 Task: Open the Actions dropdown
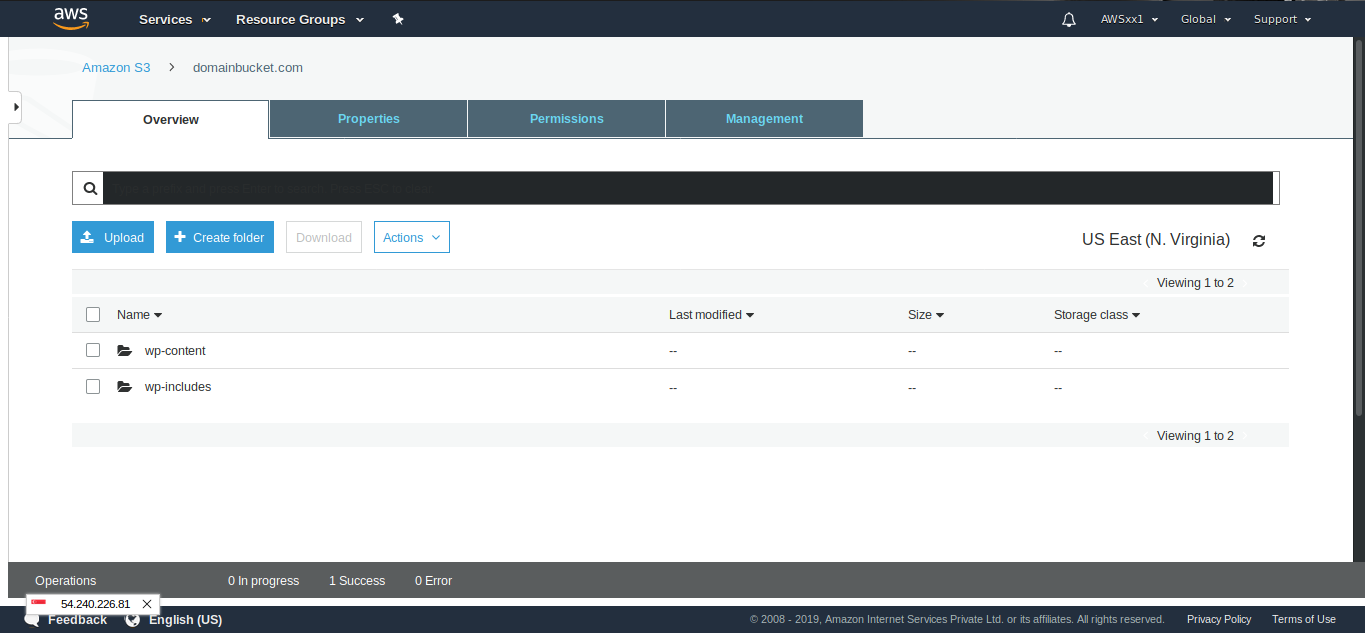[x=411, y=237]
